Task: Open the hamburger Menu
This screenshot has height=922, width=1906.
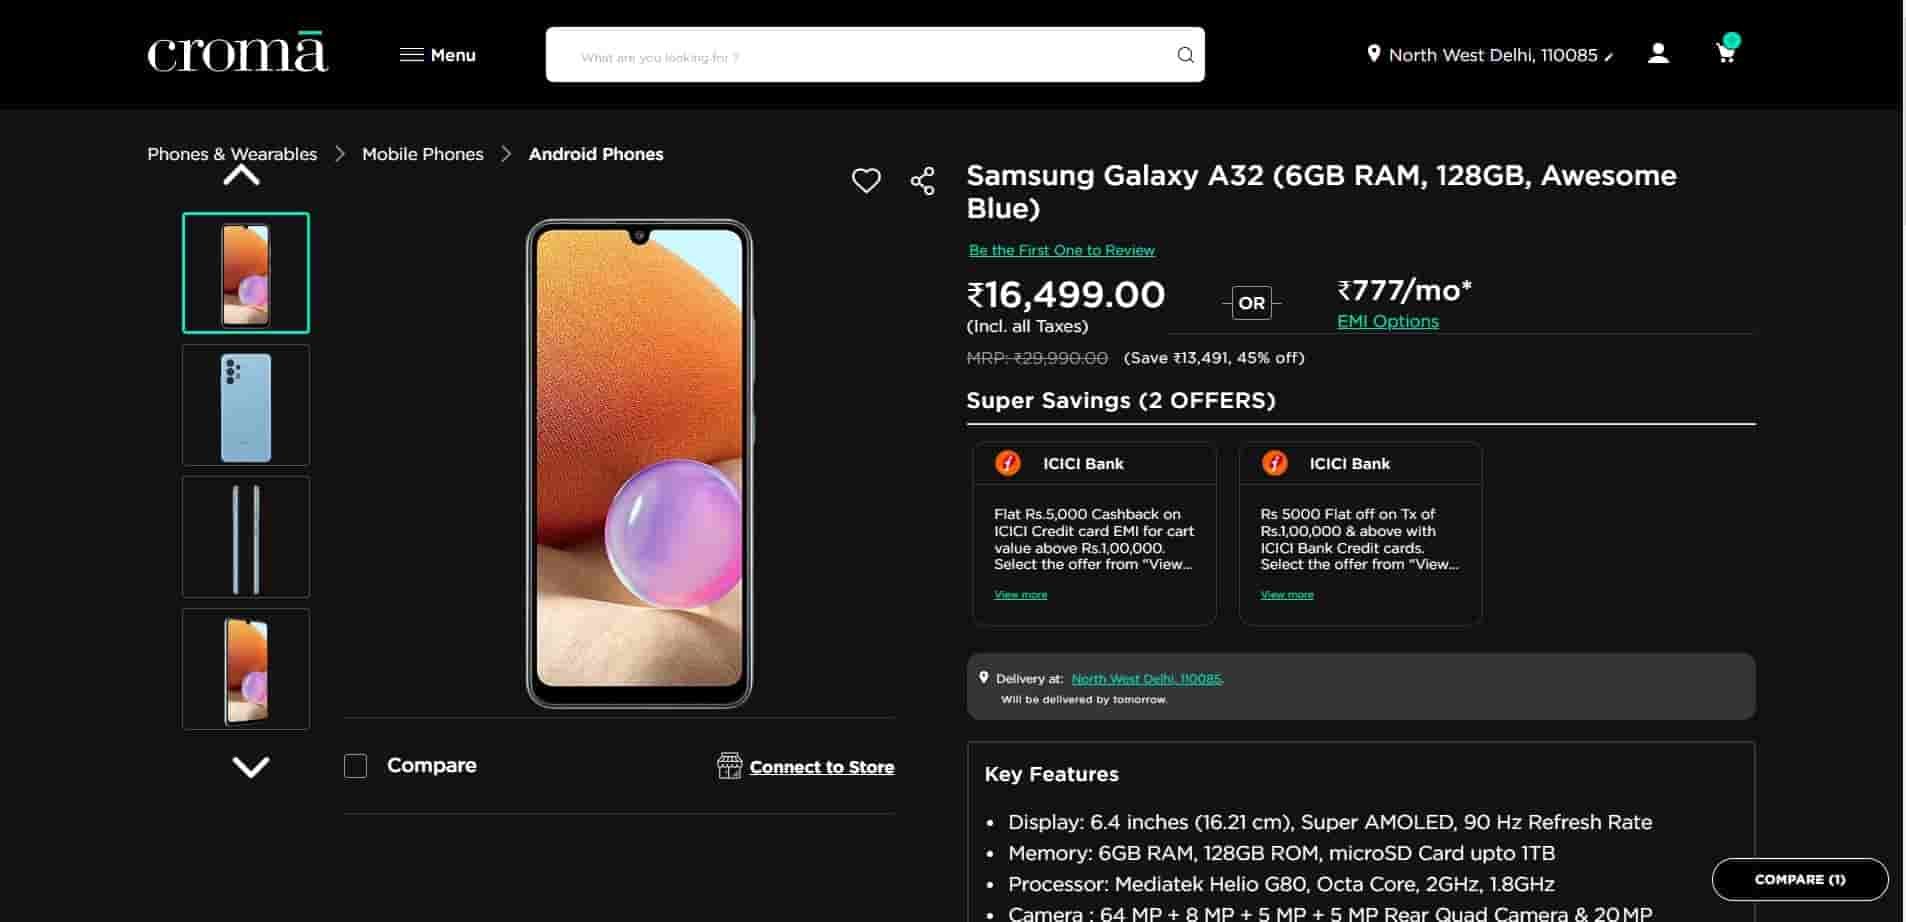Action: click(x=437, y=55)
